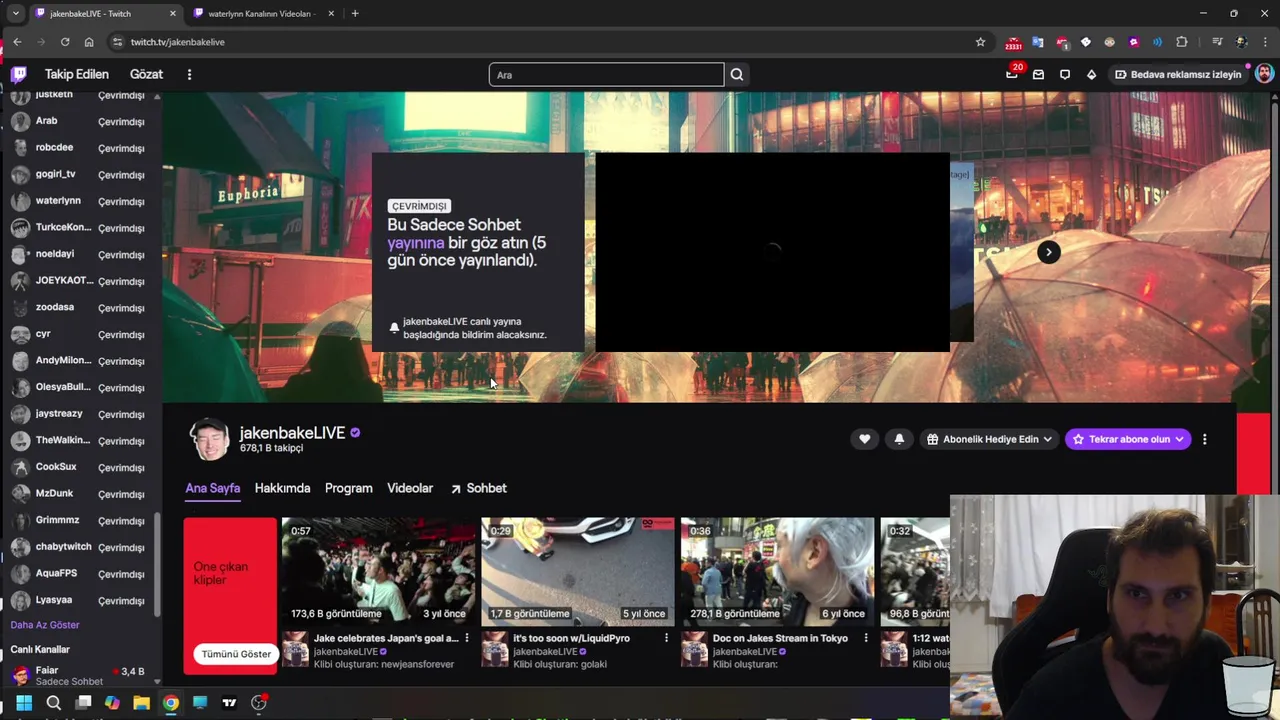Image resolution: width=1280 pixels, height=720 pixels.
Task: Open Windows Start menu
Action: pos(24,703)
